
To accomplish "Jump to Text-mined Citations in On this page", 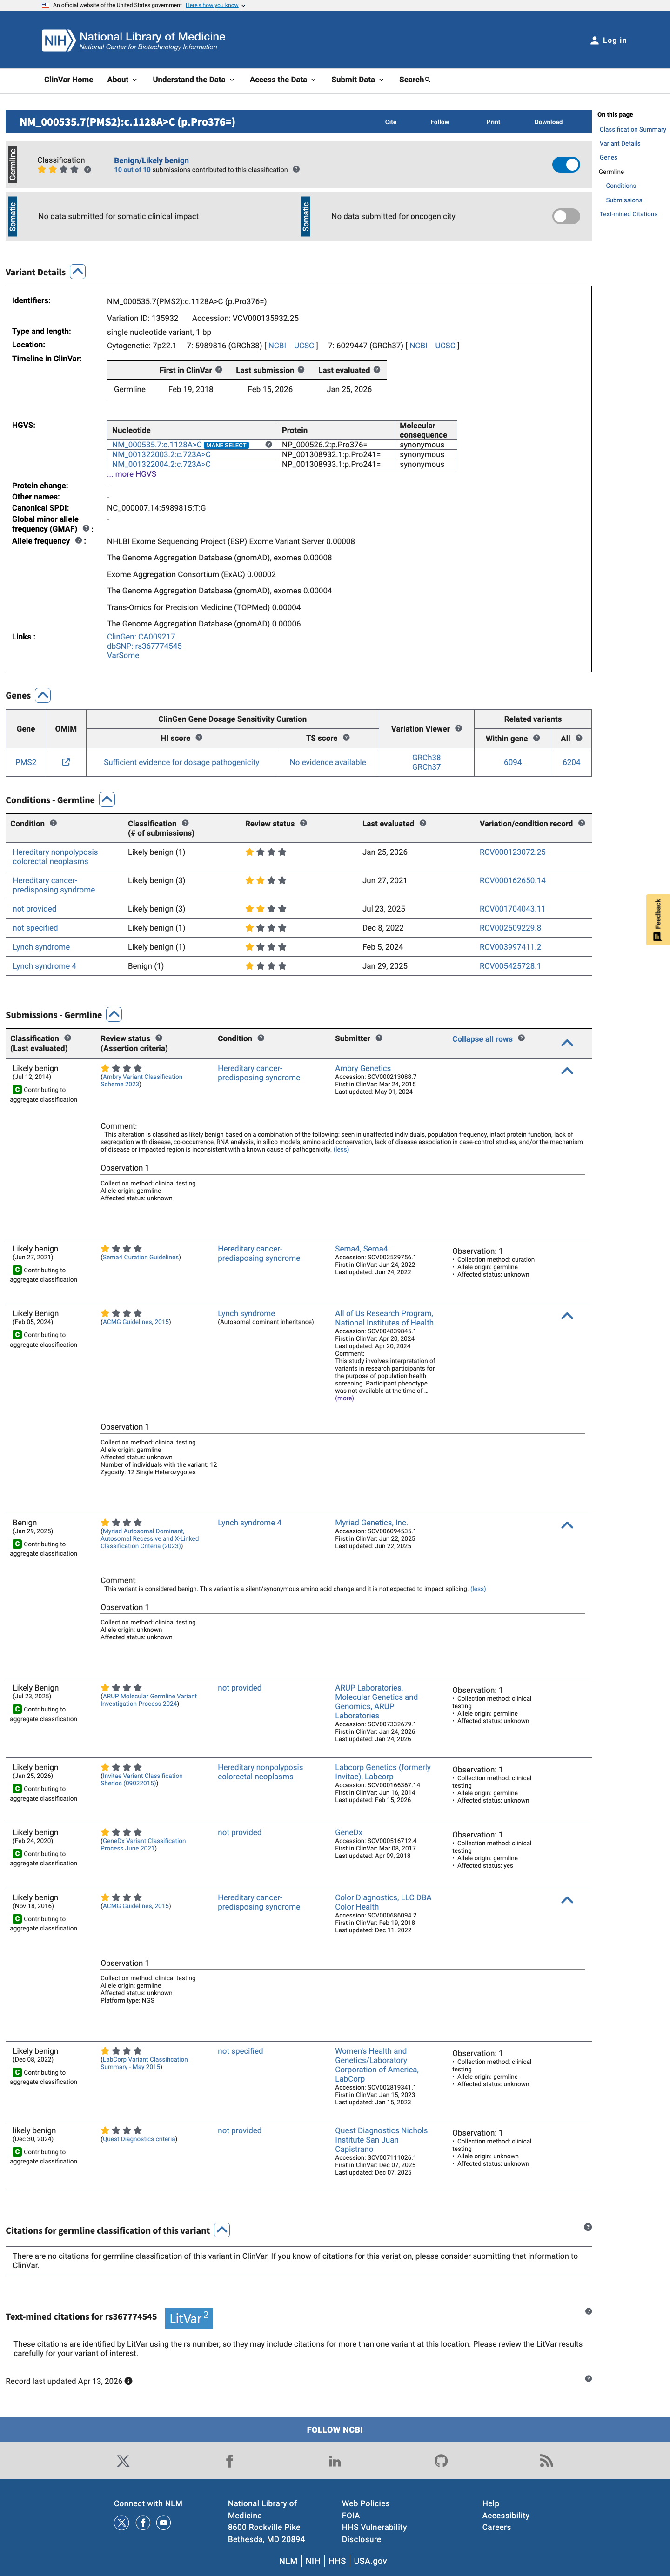I will 628,214.
